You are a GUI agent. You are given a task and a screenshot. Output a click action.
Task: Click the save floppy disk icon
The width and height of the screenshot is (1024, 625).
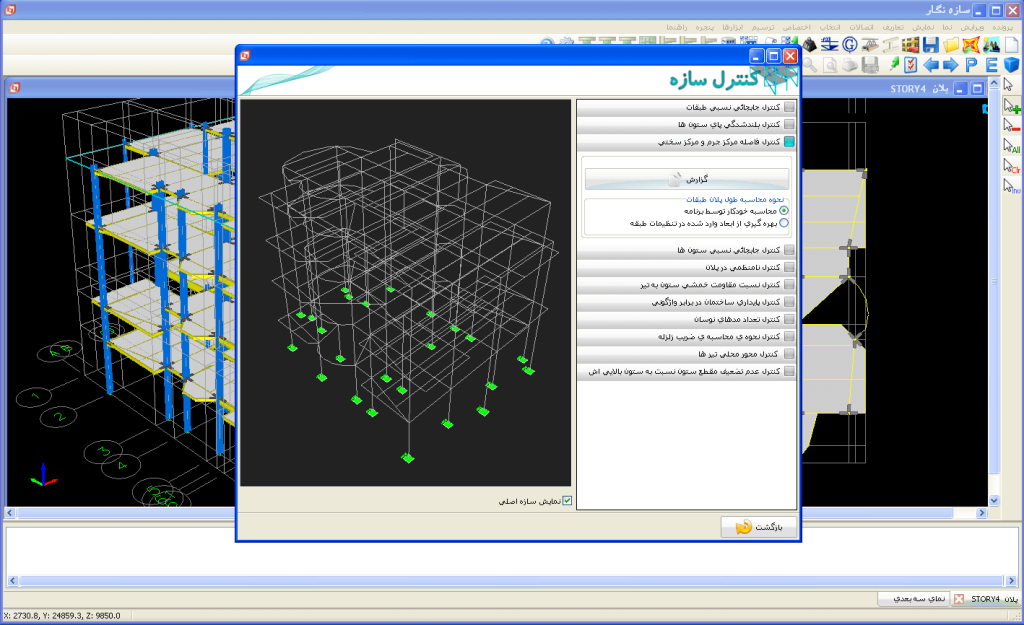pyautogui.click(x=930, y=45)
